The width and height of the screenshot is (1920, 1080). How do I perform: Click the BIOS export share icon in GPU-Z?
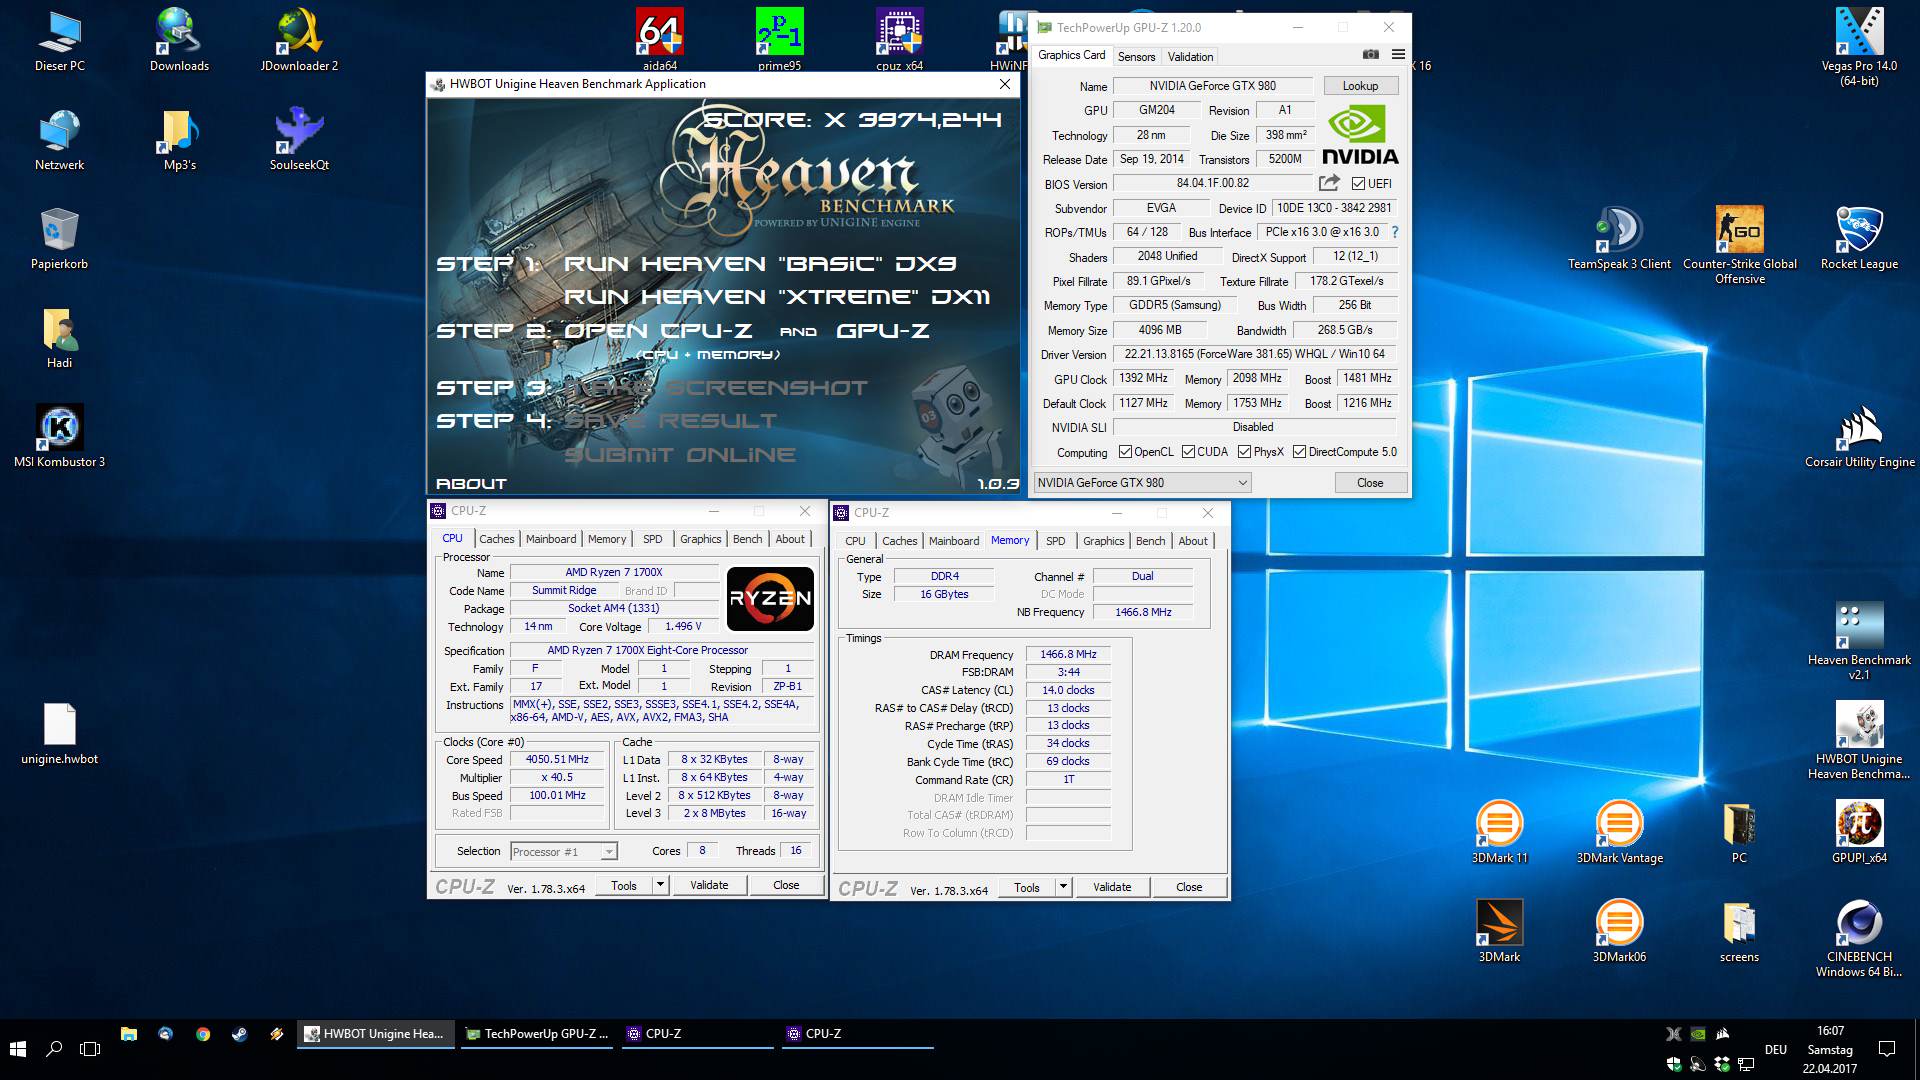(1329, 183)
